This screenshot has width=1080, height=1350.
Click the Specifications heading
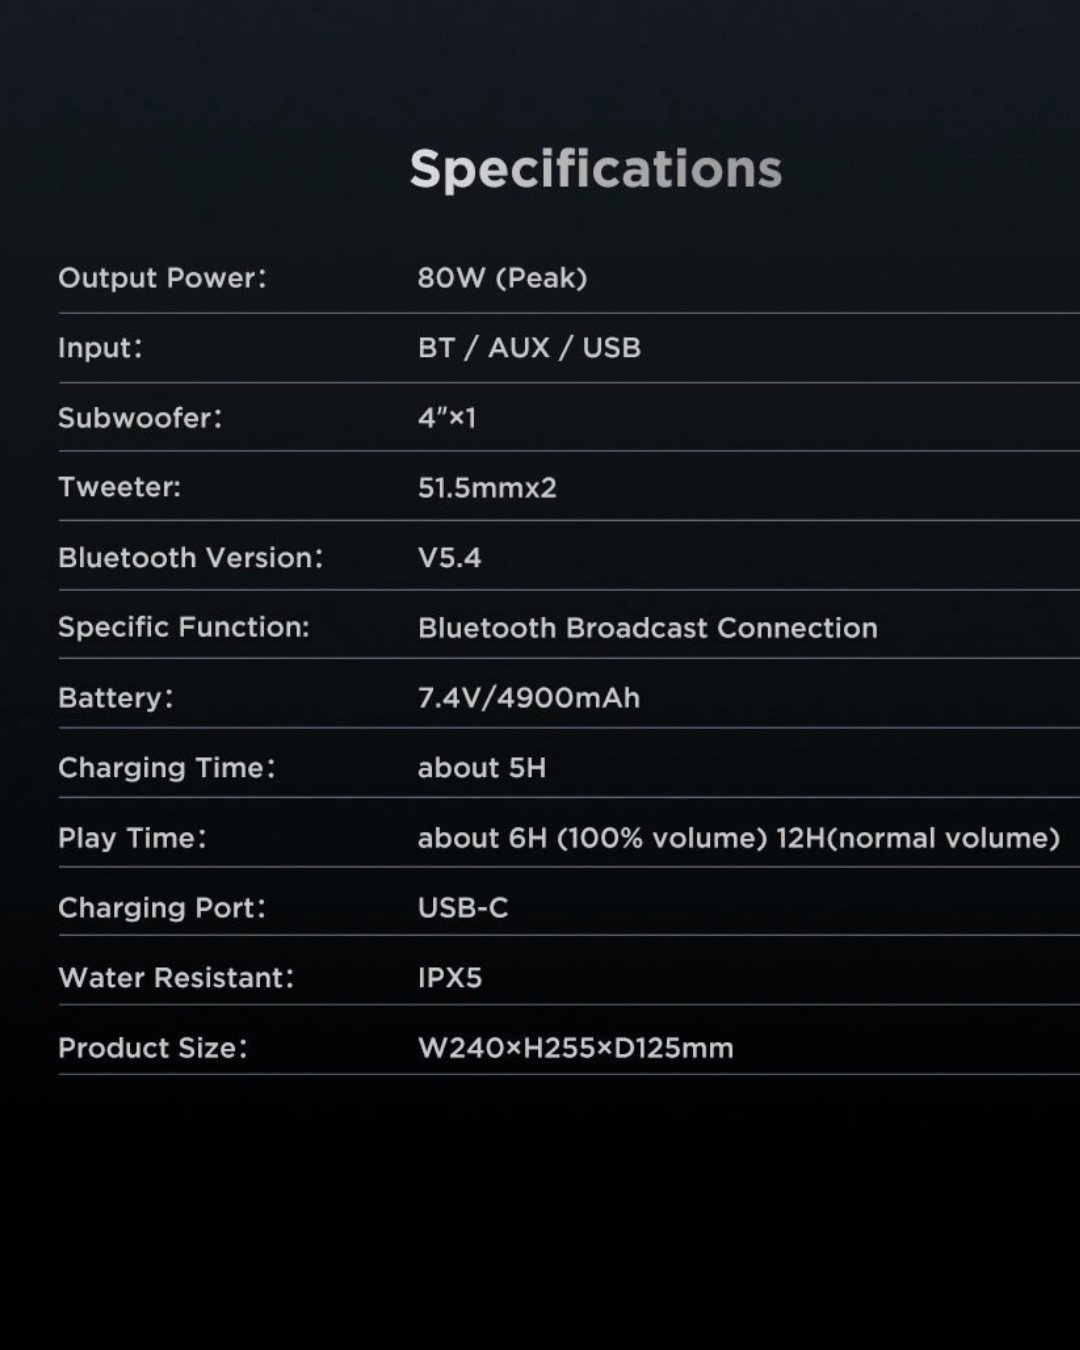coord(595,169)
